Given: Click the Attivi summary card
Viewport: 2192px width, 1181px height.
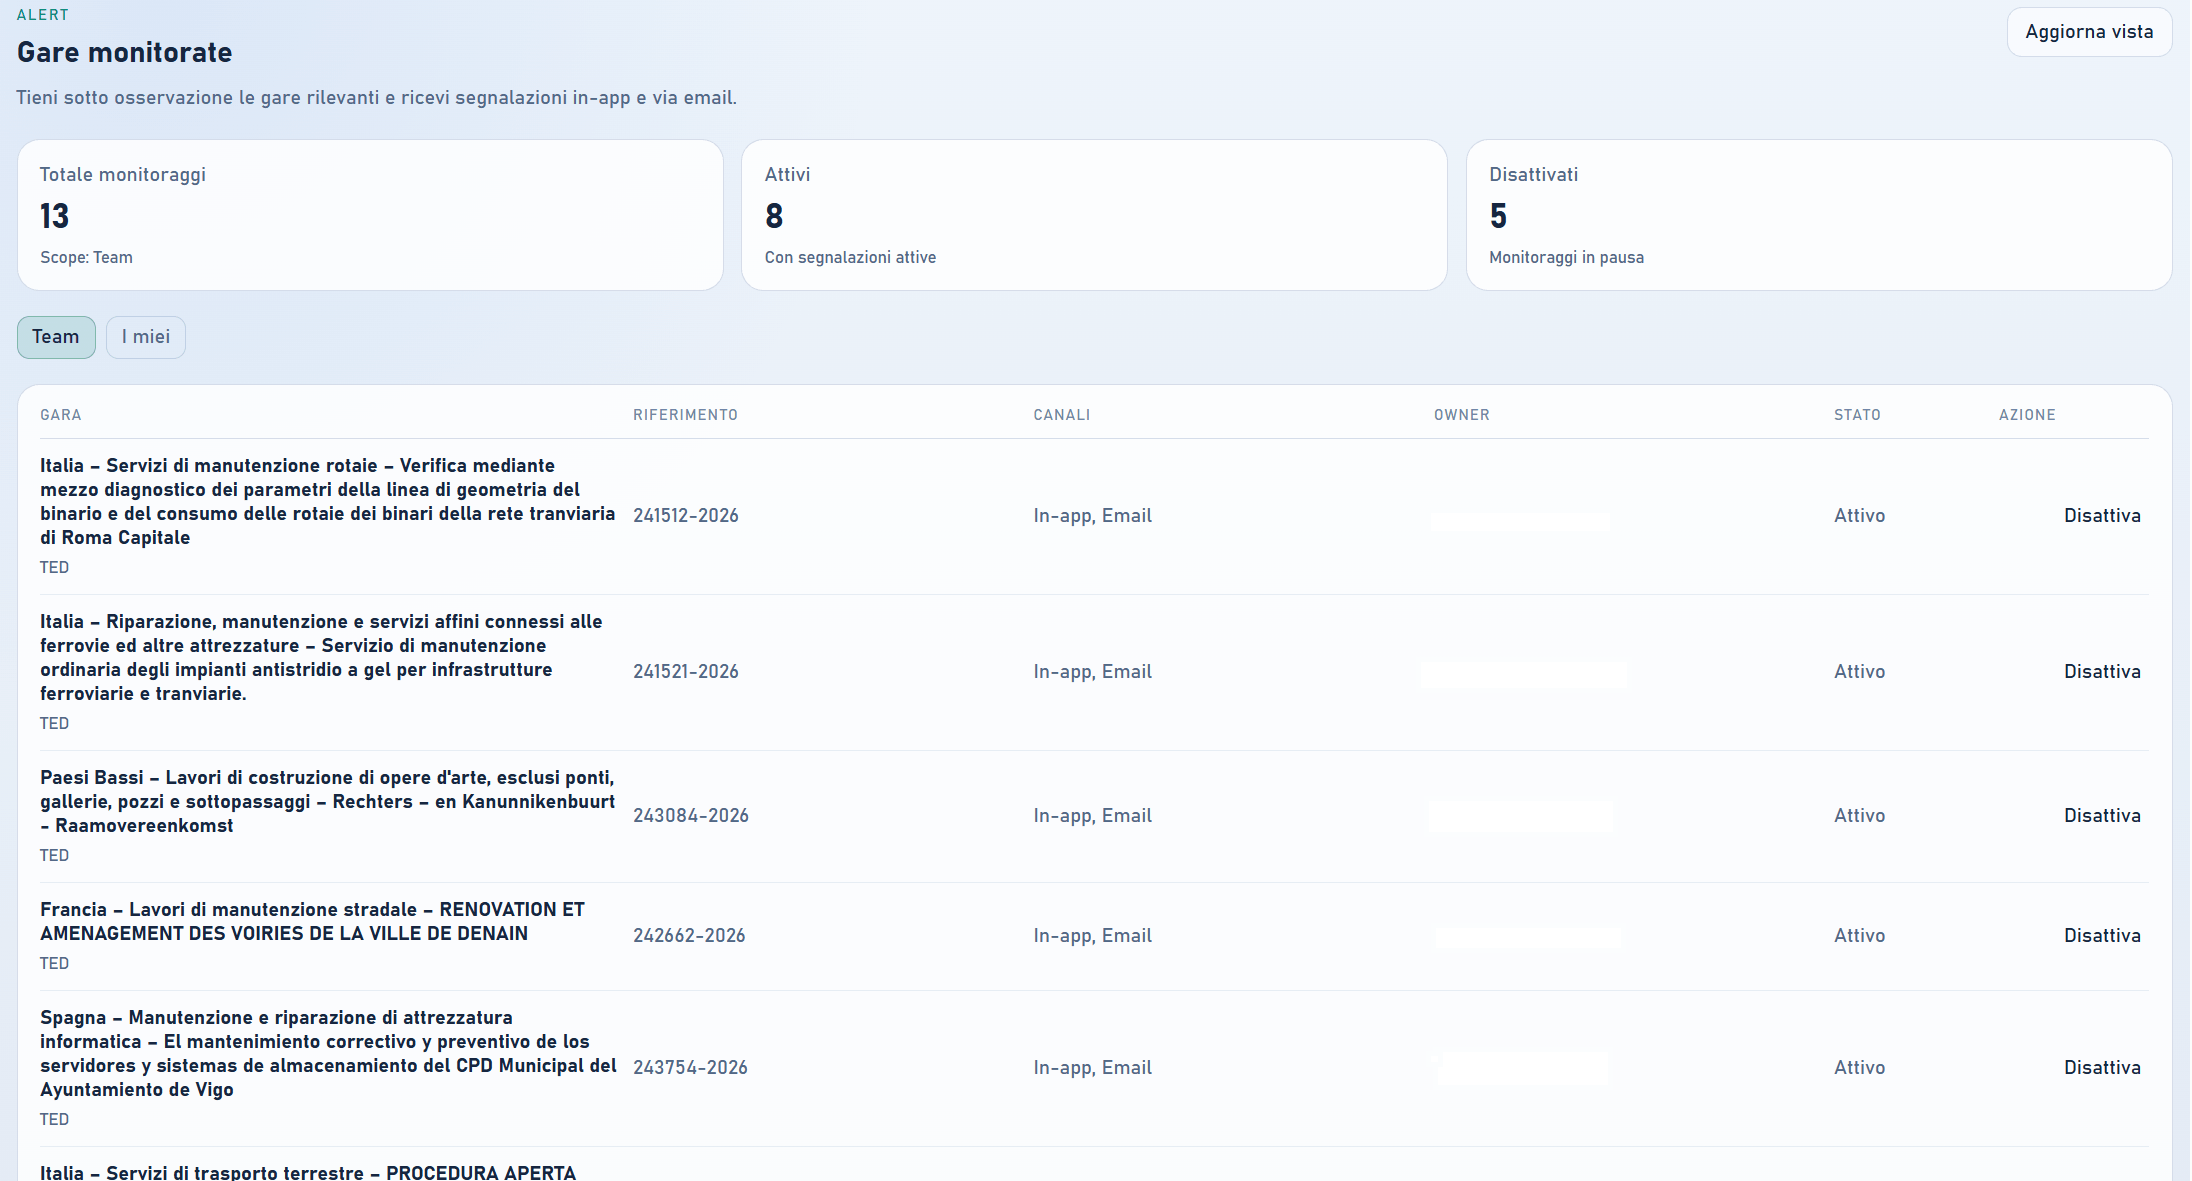Looking at the screenshot, I should (x=1094, y=215).
